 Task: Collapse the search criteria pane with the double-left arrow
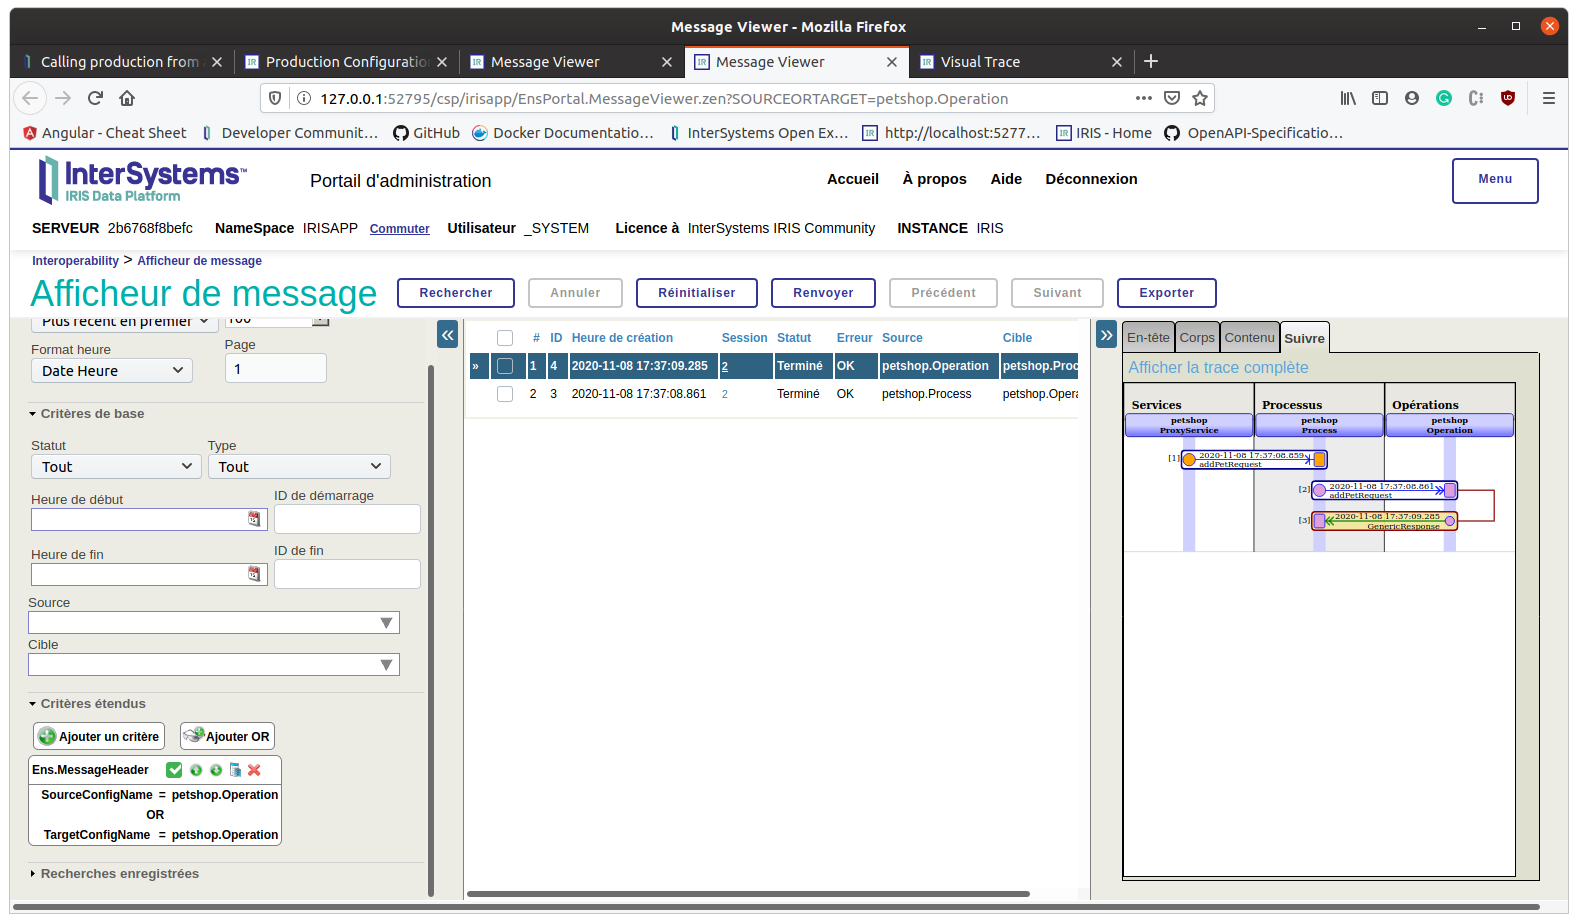pyautogui.click(x=448, y=335)
